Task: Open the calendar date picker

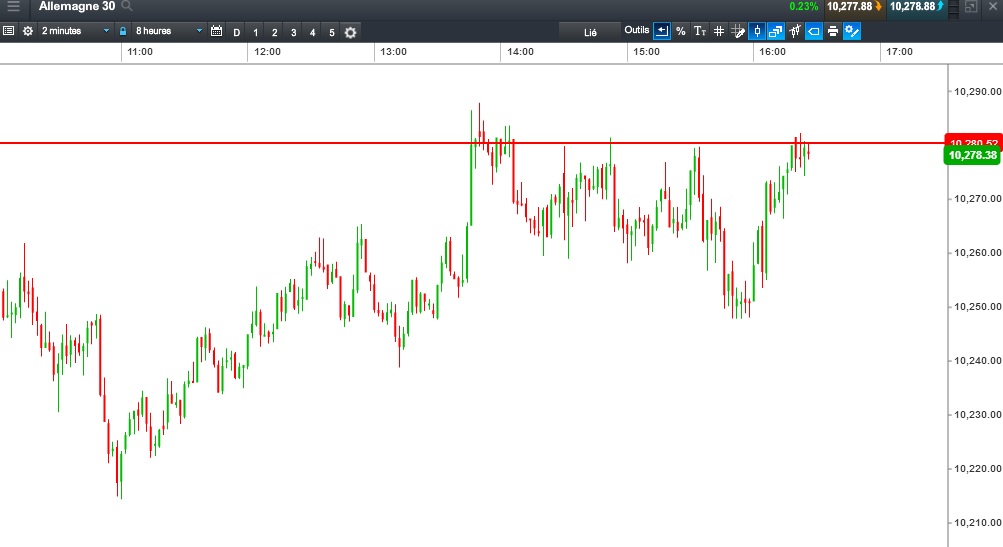Action: tap(216, 31)
